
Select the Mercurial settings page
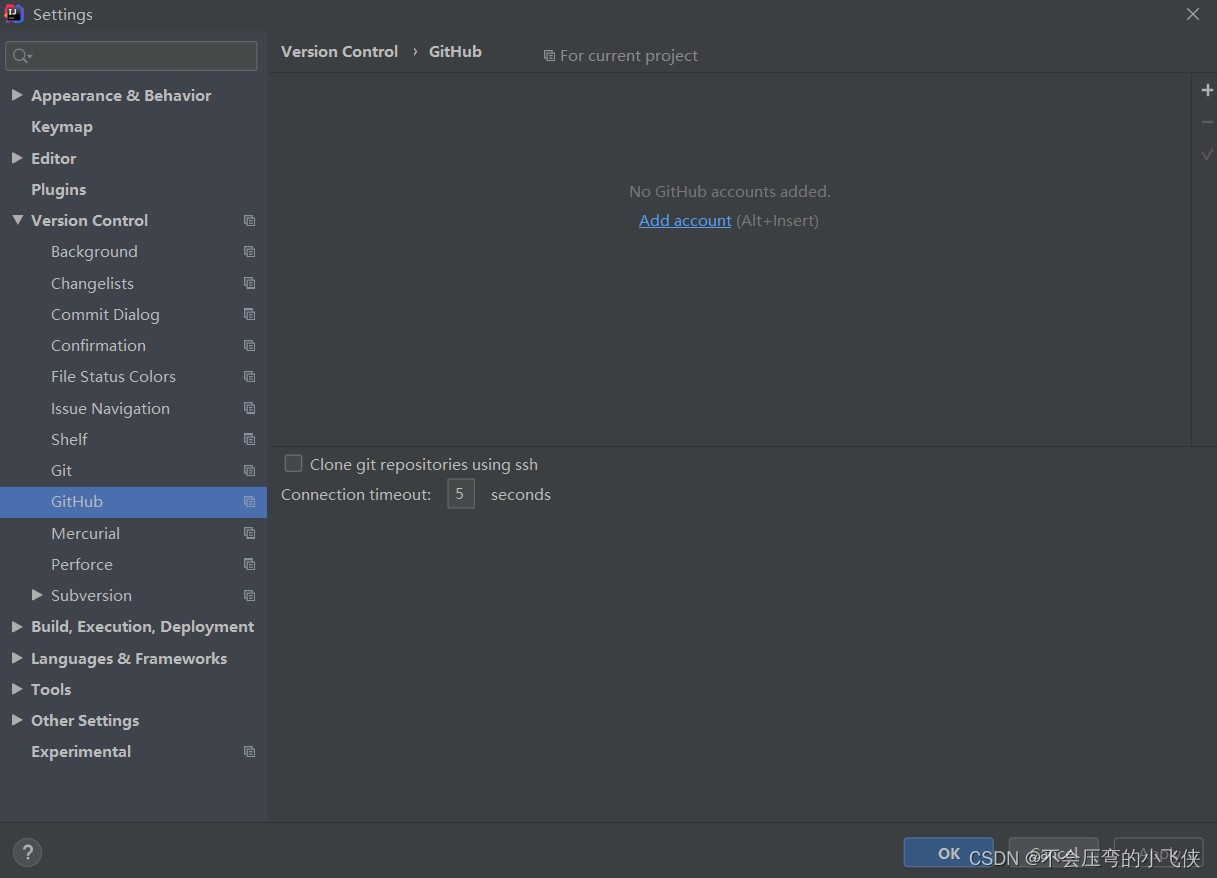(x=85, y=533)
